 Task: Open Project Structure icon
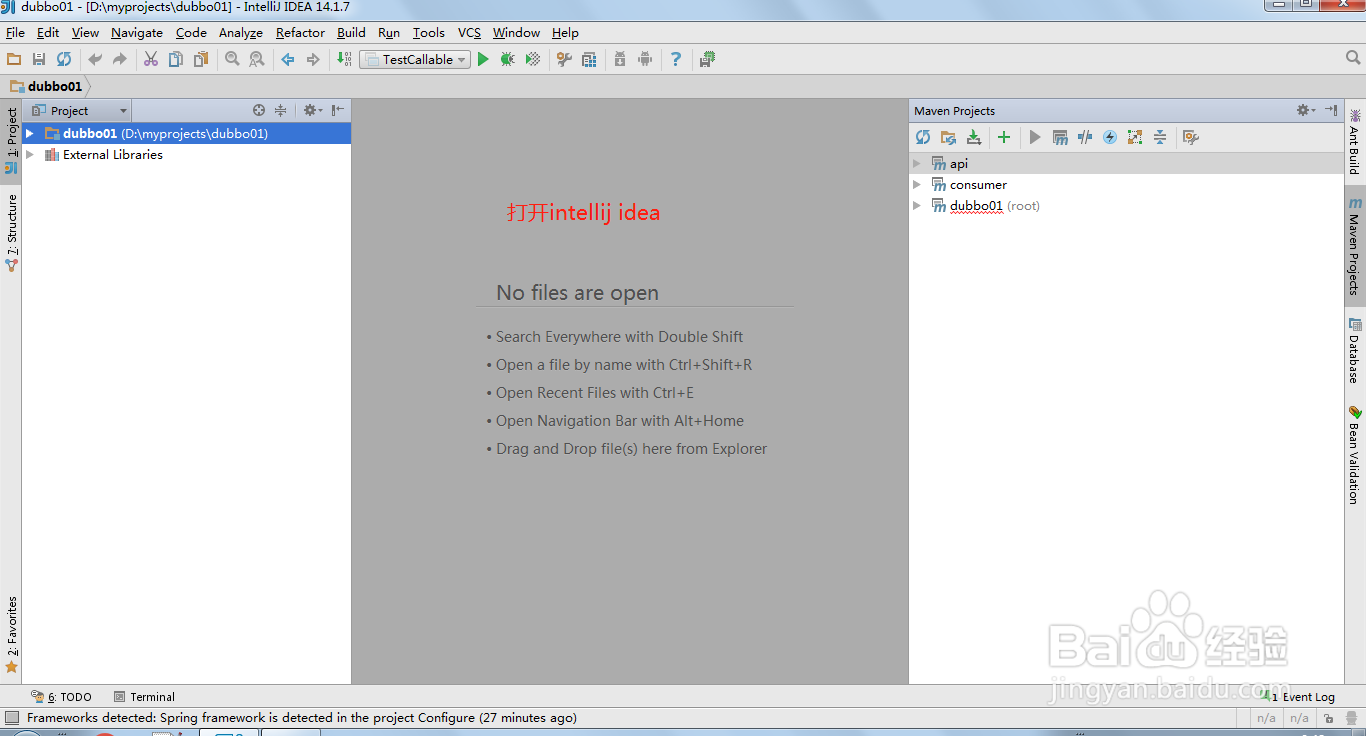(589, 59)
